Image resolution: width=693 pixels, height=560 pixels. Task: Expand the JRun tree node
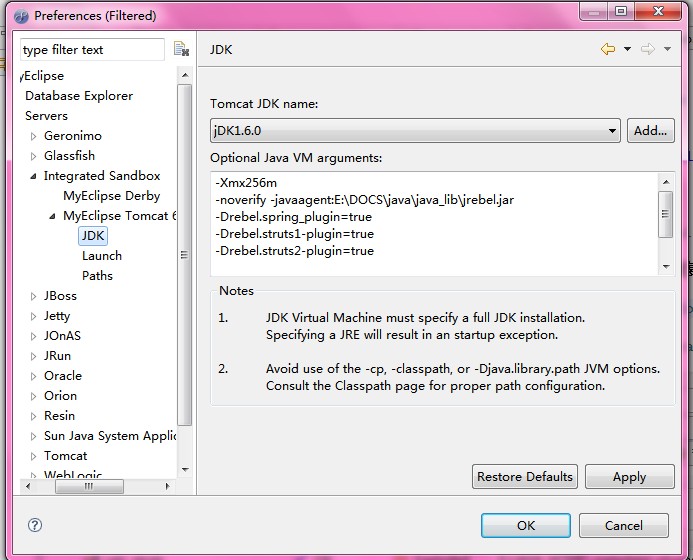[x=33, y=356]
